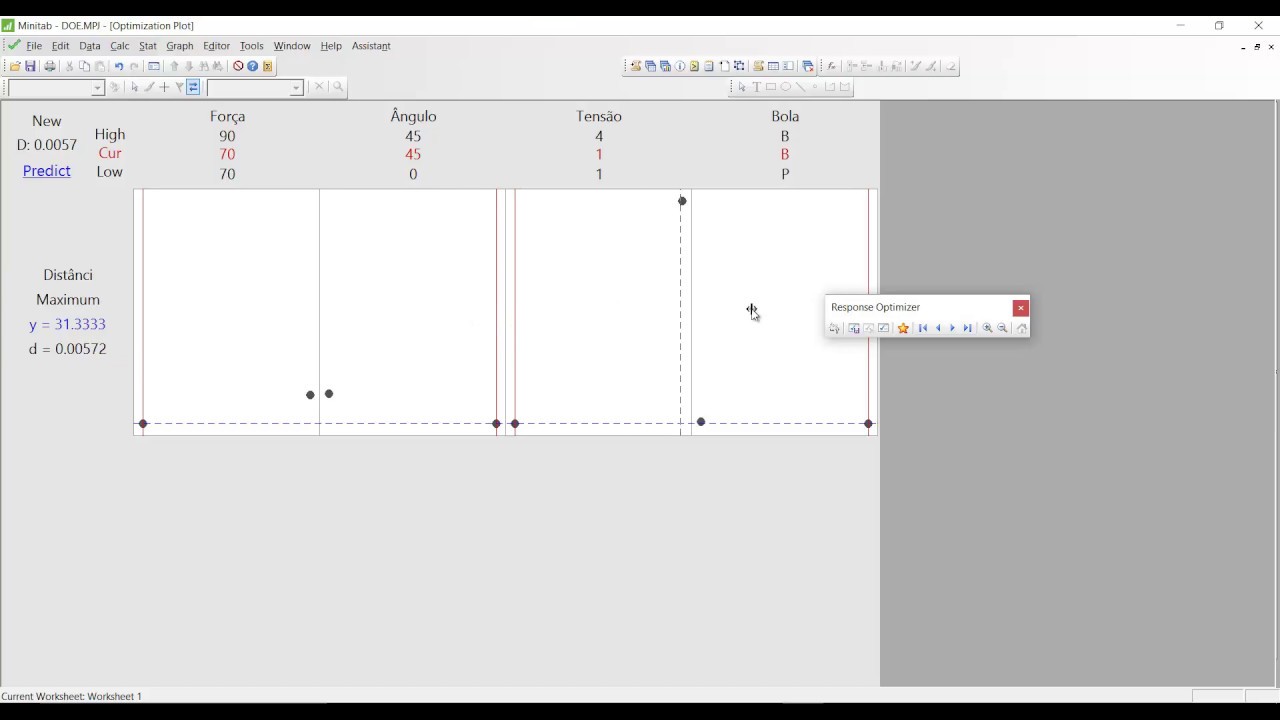Click the red Bola current value B
This screenshot has width=1280, height=720.
click(x=785, y=155)
